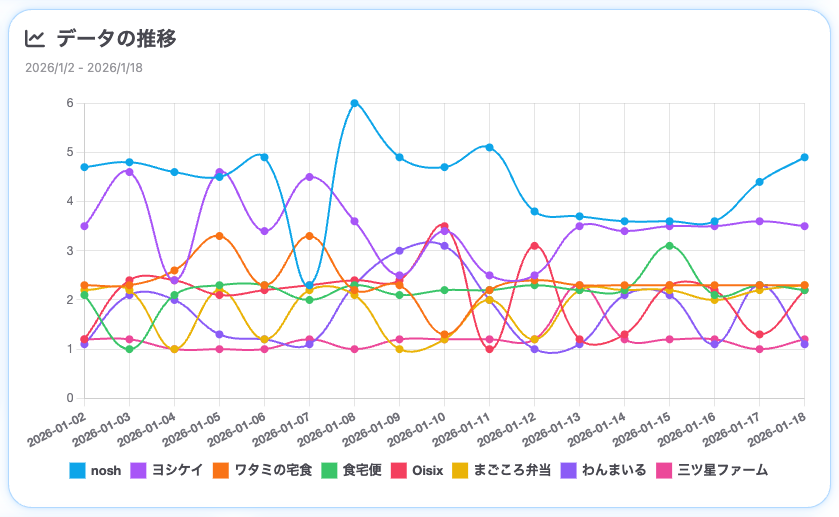Click the nosh peak point at value 6
839x517 pixels.
[355, 103]
